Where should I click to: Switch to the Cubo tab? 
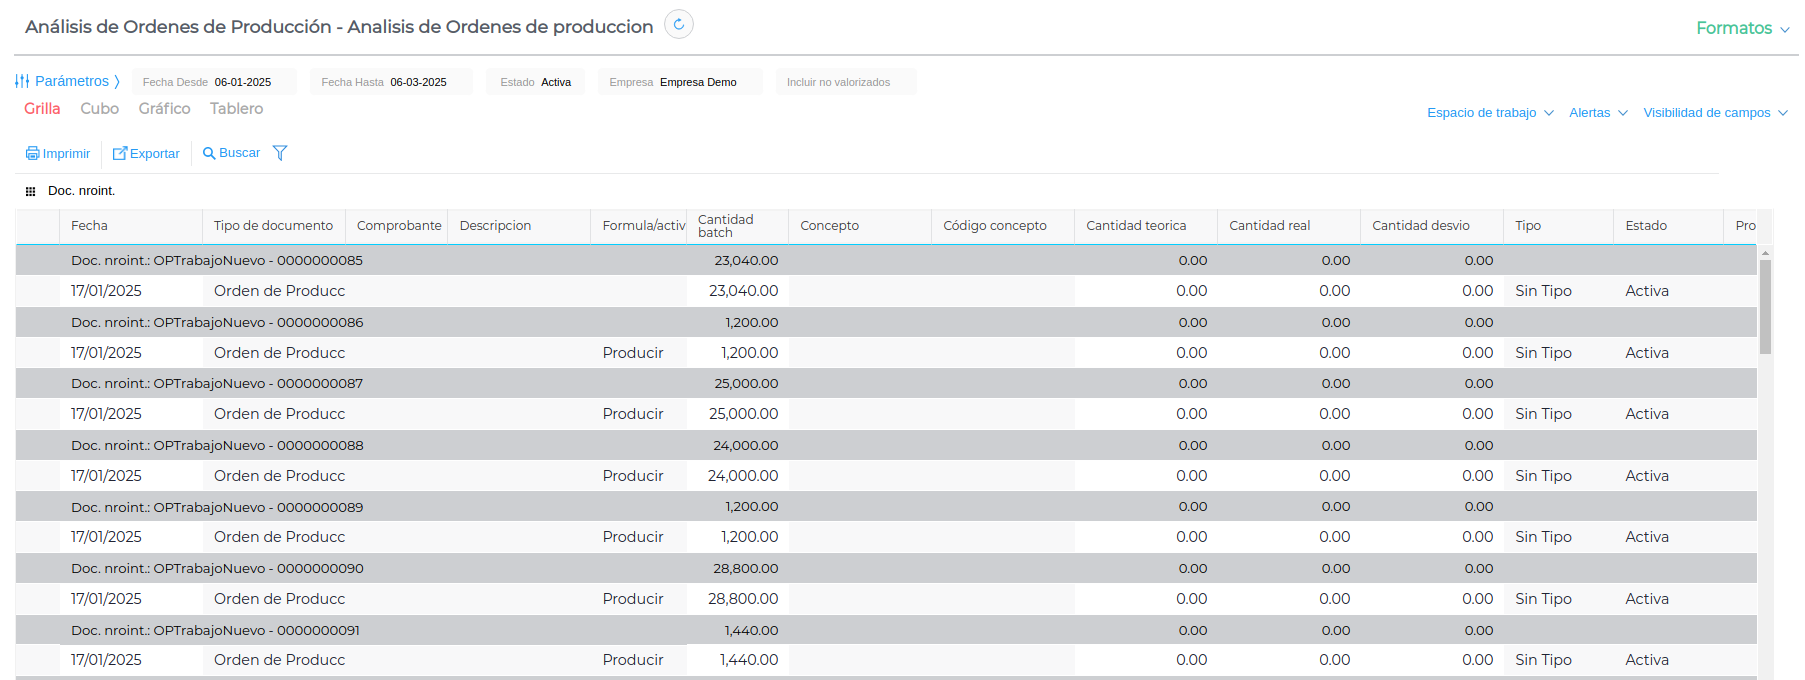point(100,109)
